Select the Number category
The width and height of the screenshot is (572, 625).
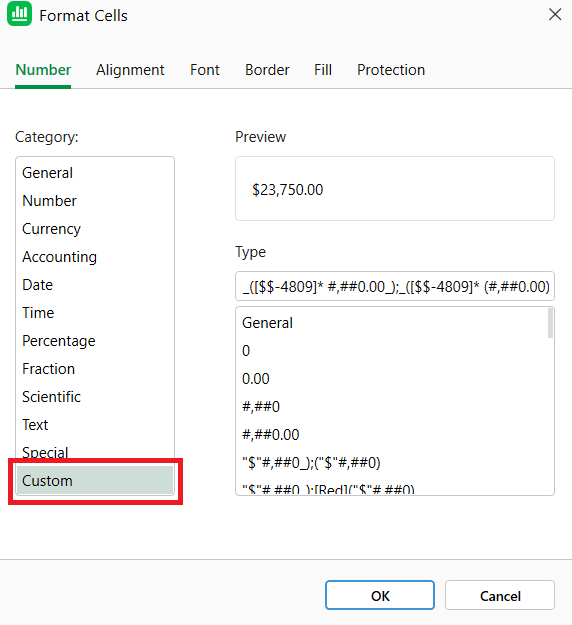click(95, 201)
